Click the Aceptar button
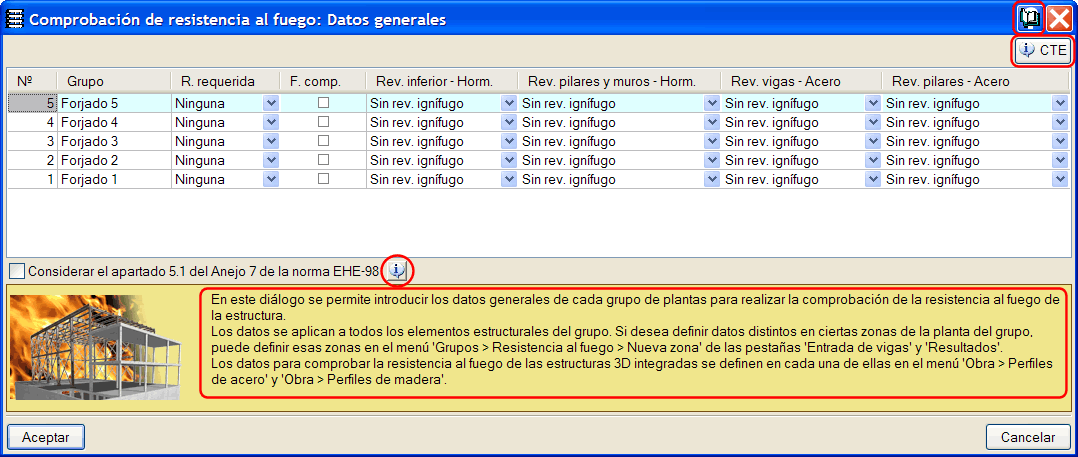 coord(45,437)
